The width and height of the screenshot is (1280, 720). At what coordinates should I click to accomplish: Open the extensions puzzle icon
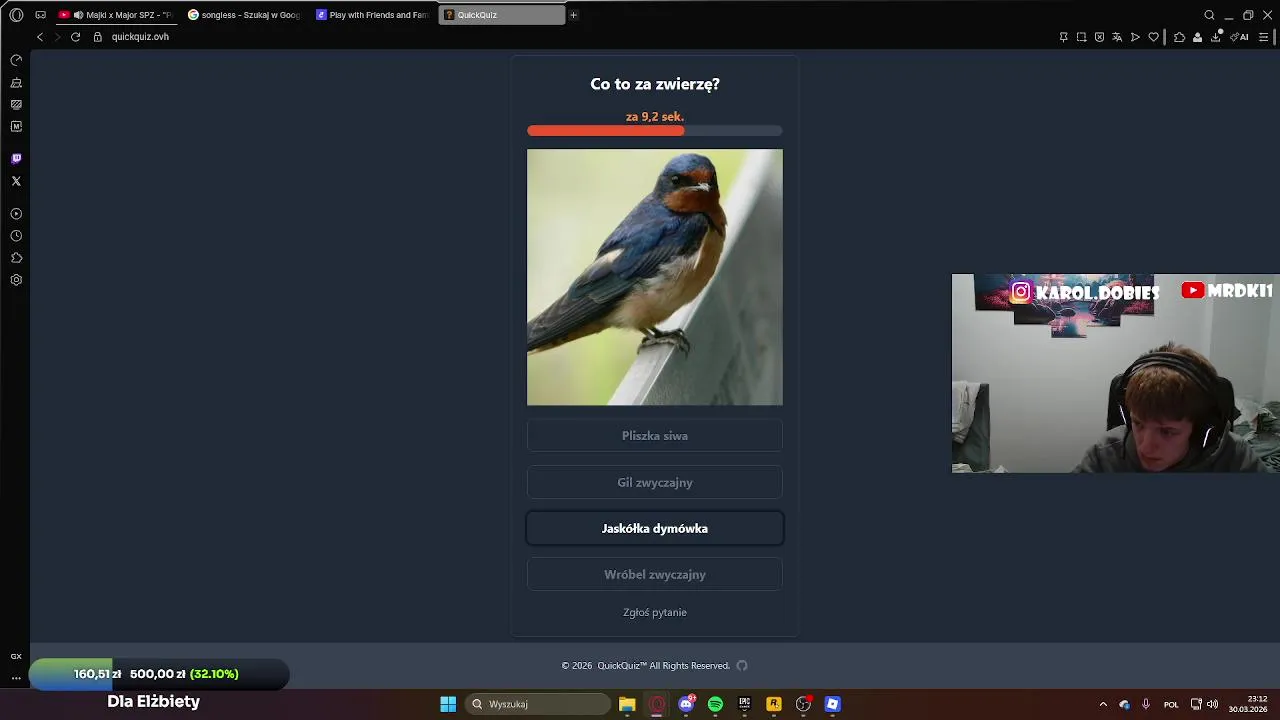pyautogui.click(x=1179, y=37)
